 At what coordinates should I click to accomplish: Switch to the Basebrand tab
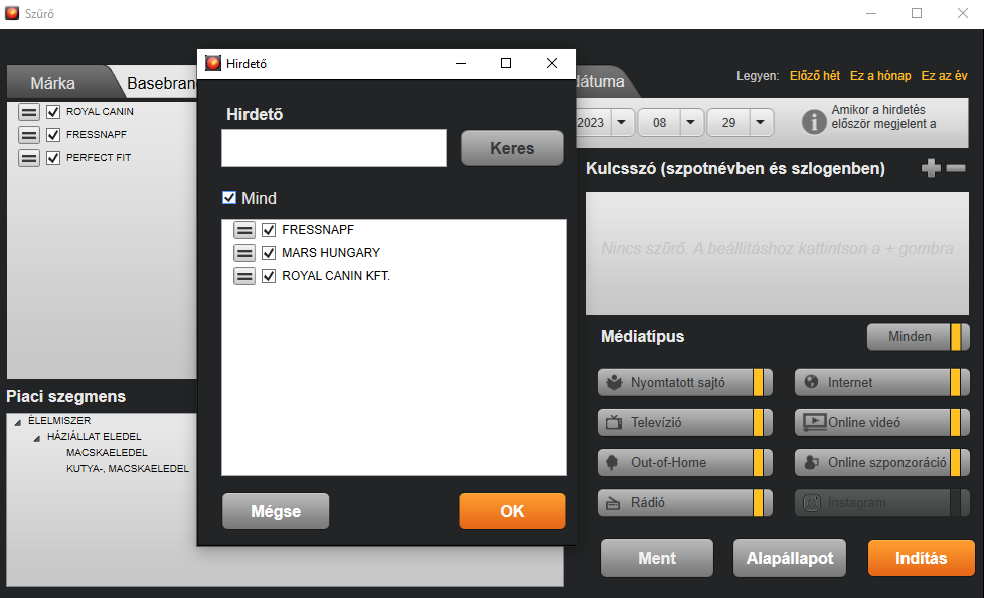[161, 83]
